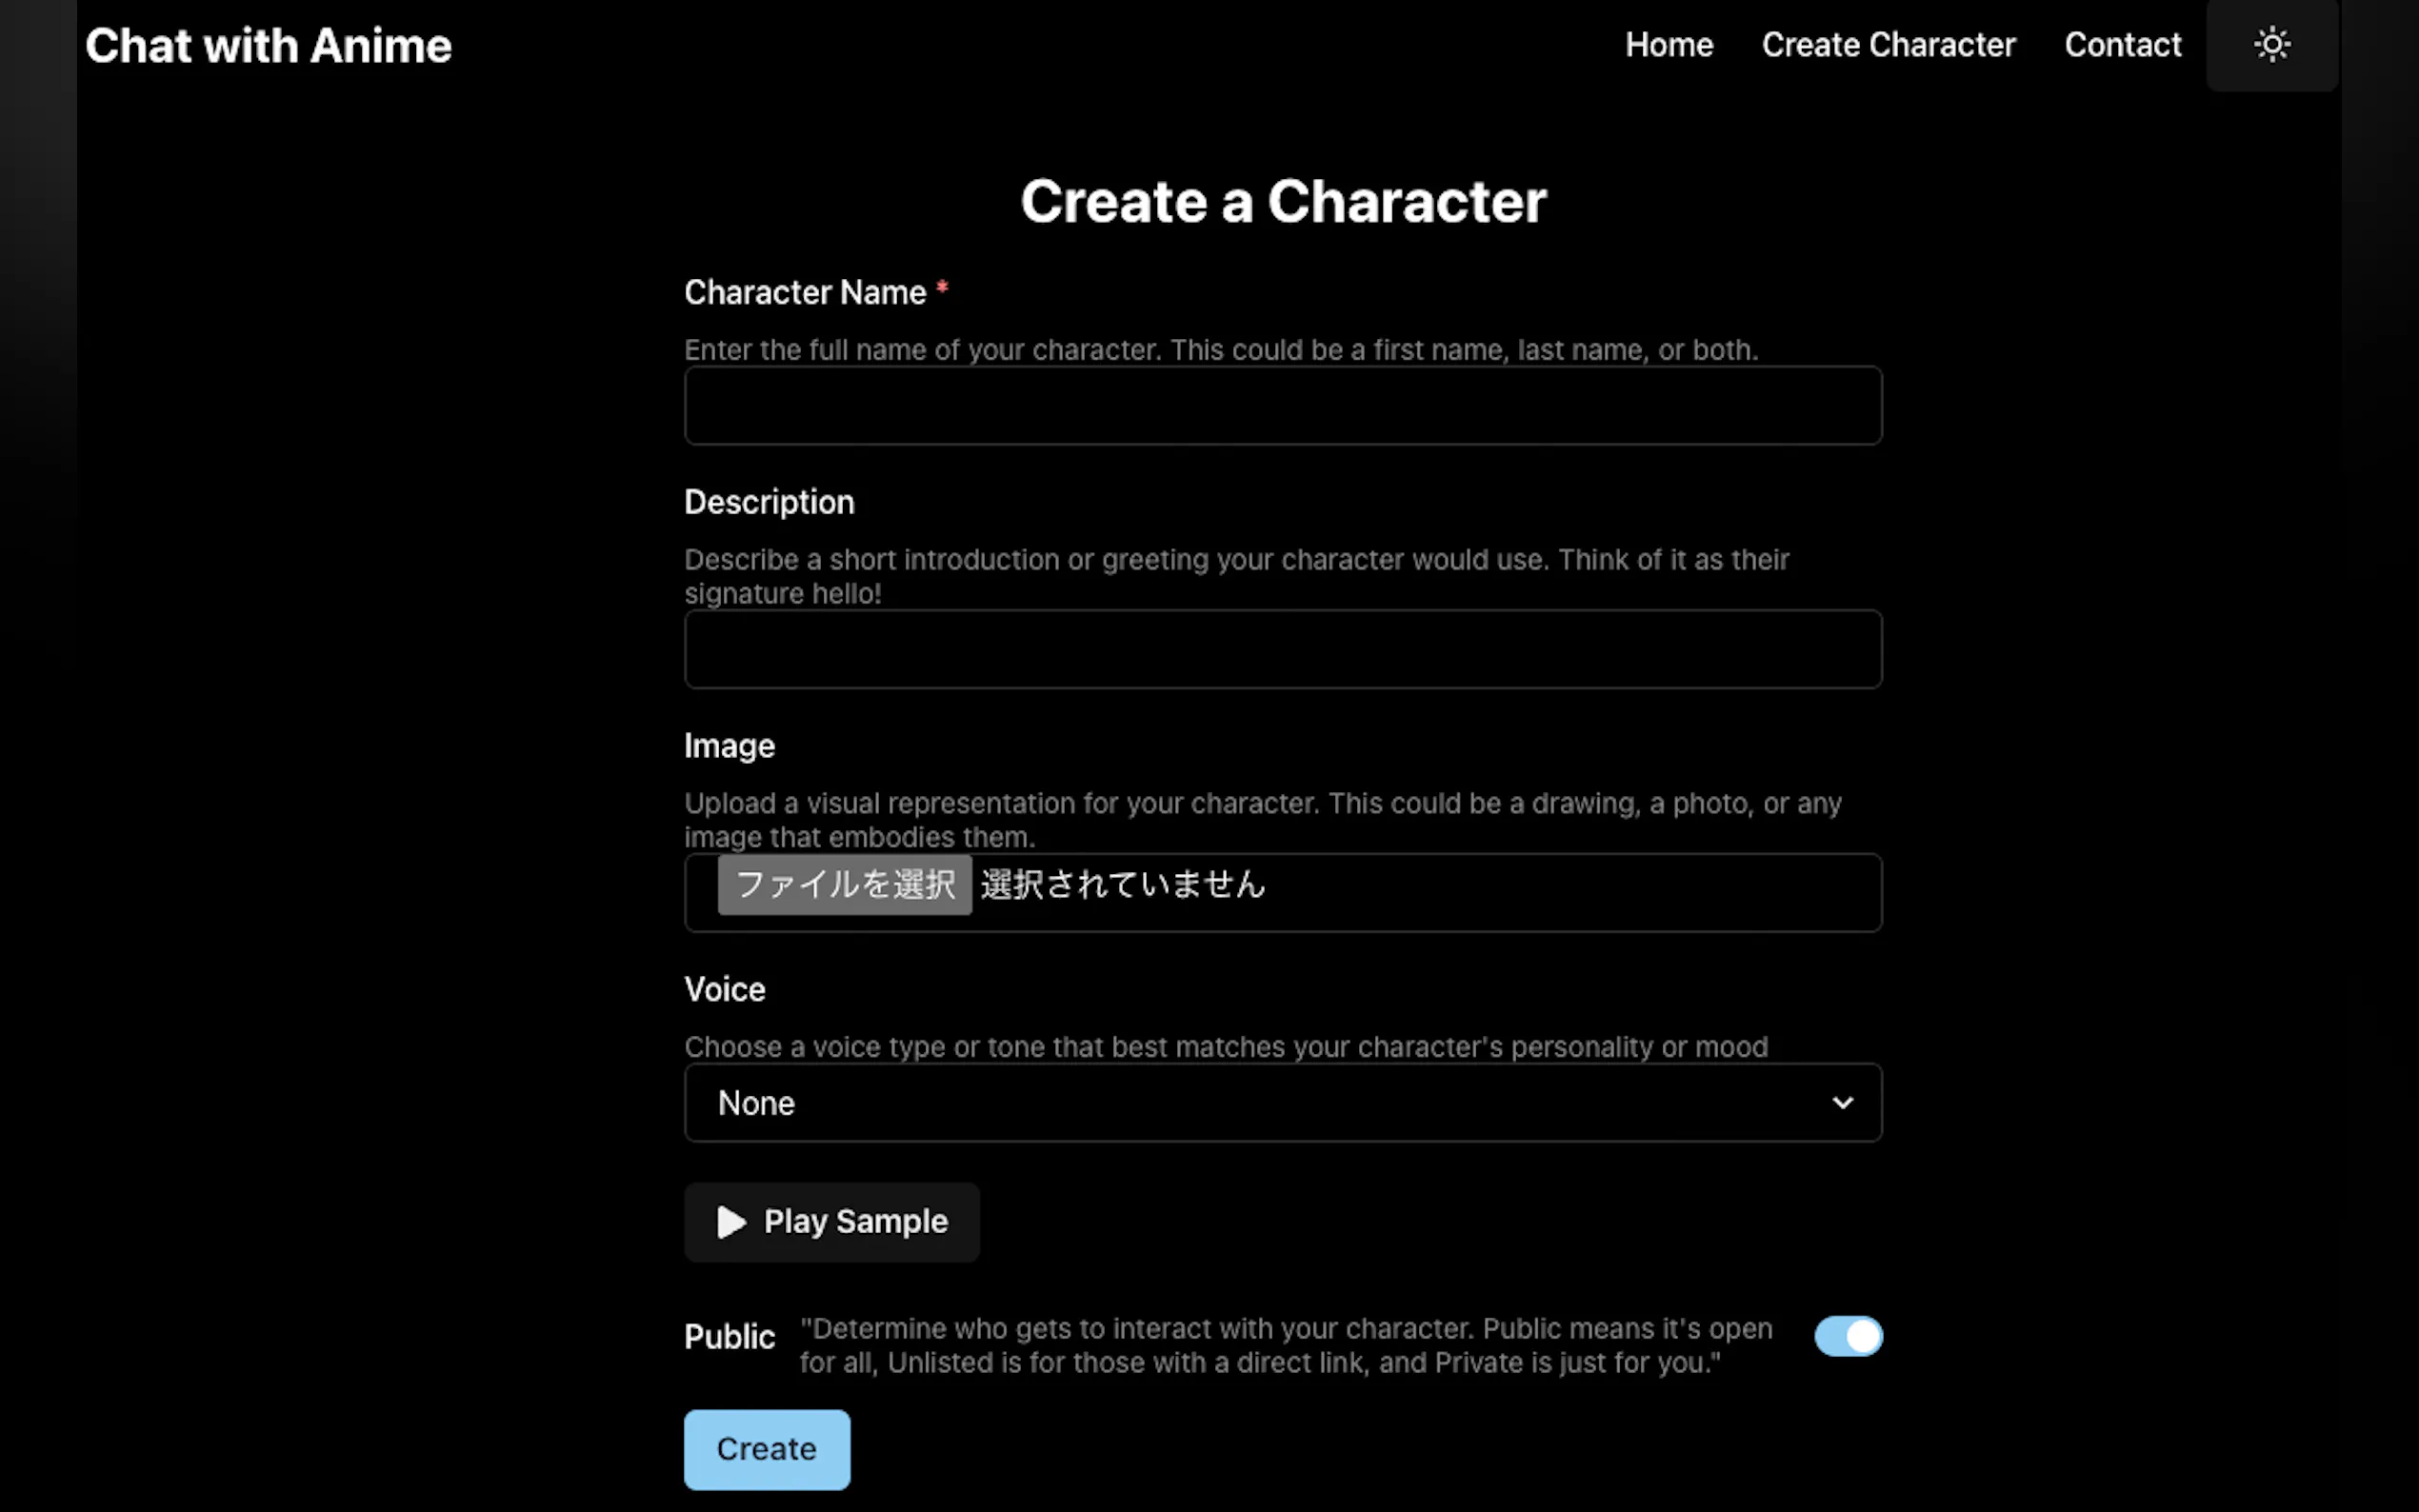Turn off the Public visibility switch
This screenshot has height=1512, width=2419.
click(x=1847, y=1336)
